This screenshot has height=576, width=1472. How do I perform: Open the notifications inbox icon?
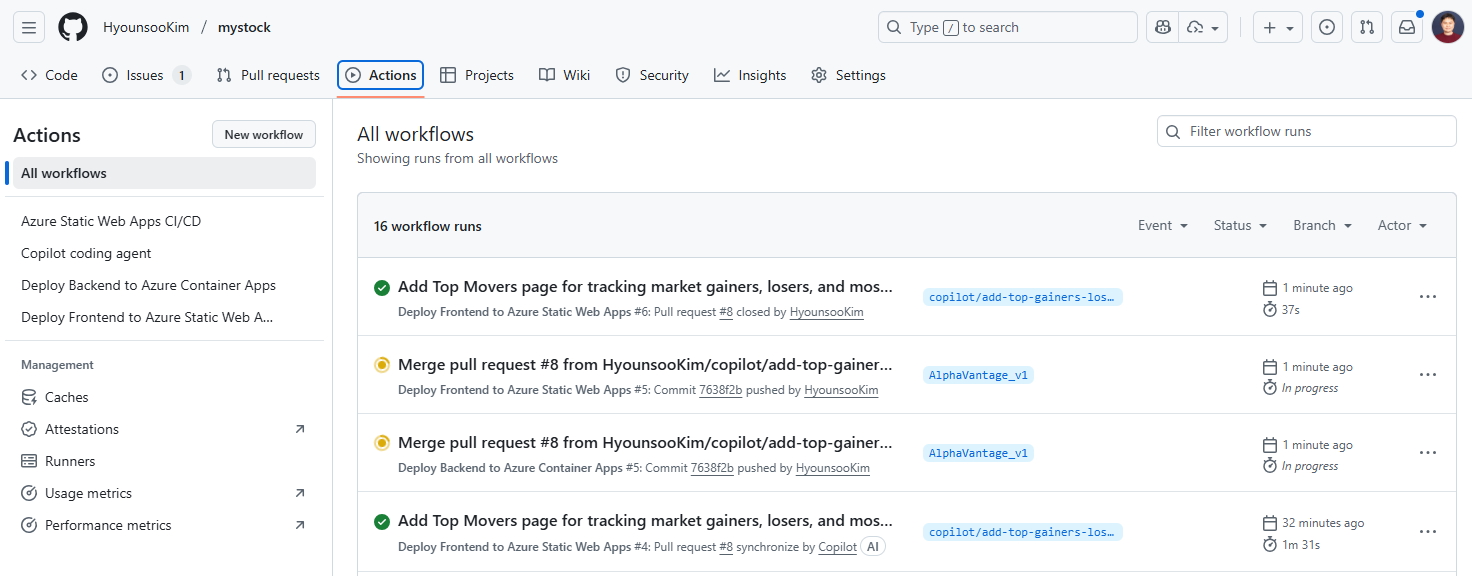(x=1407, y=27)
